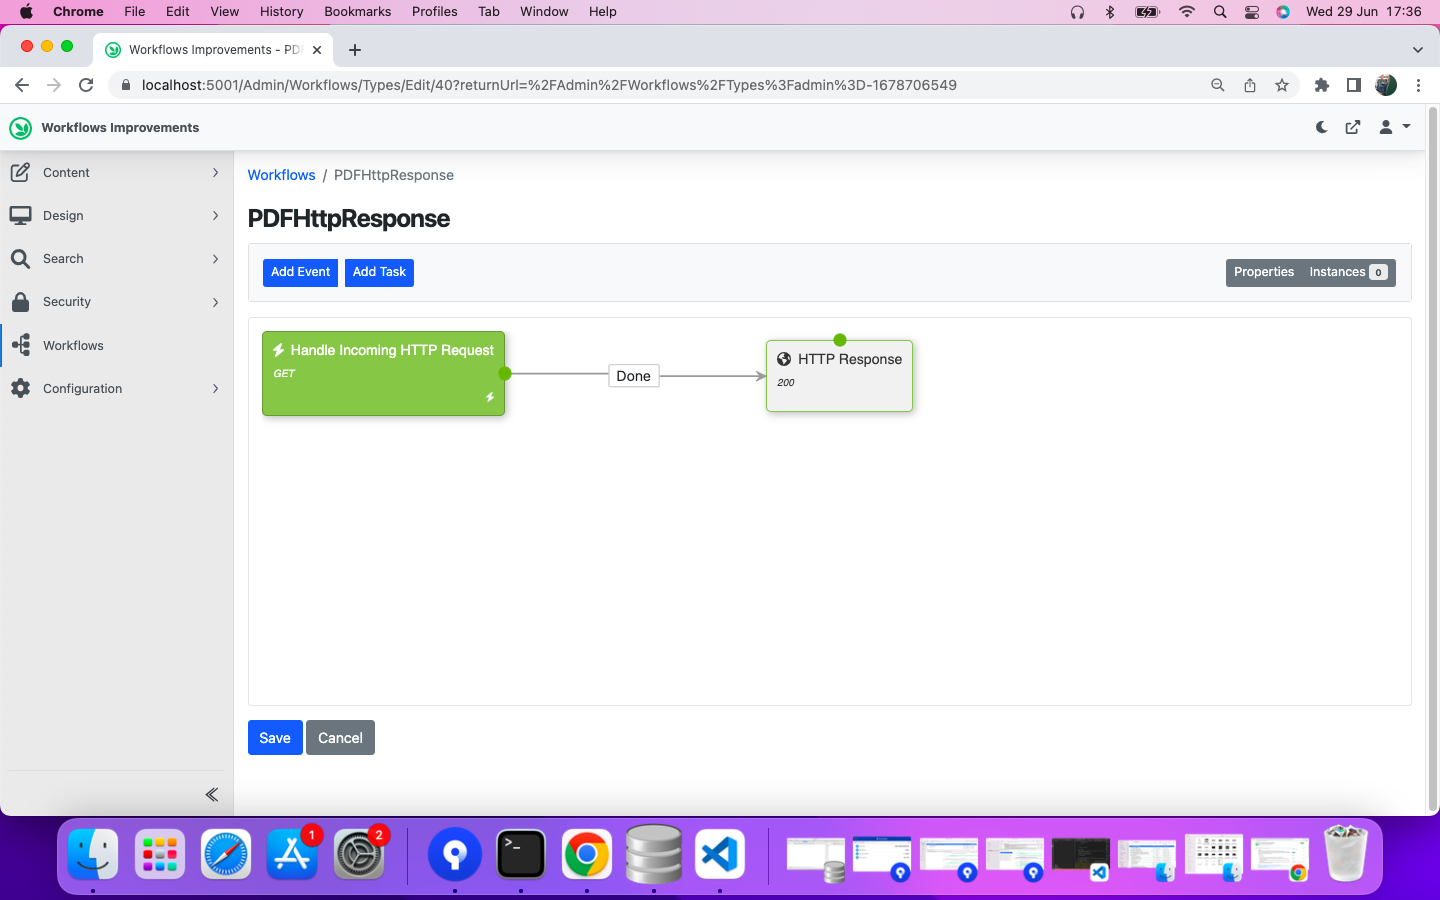This screenshot has width=1440, height=900.
Task: Click the page vertical scrollbar
Action: (1432, 460)
